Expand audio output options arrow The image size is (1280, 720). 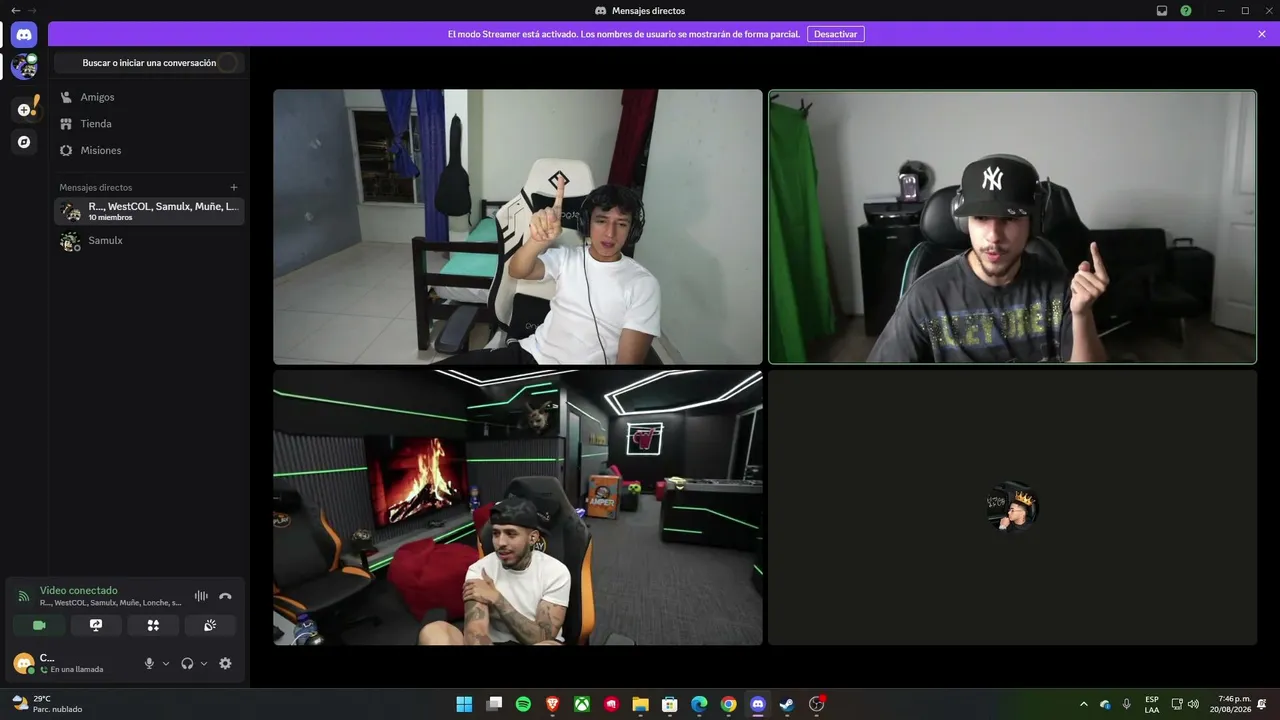[204, 663]
